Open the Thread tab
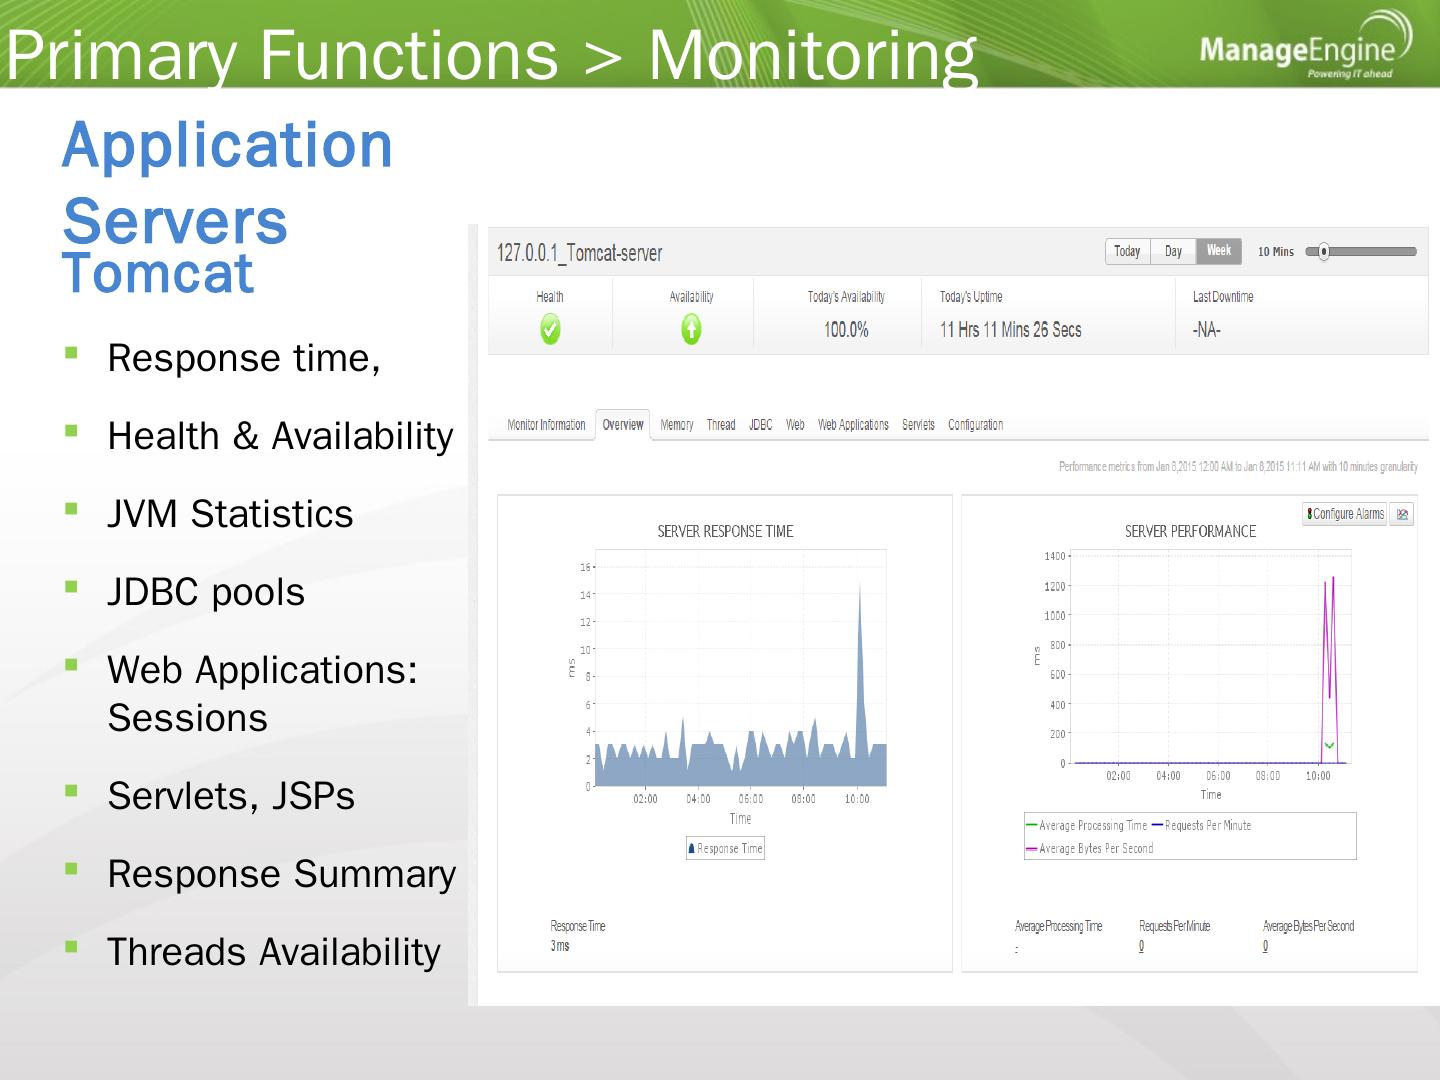Viewport: 1440px width, 1080px height. coord(720,425)
